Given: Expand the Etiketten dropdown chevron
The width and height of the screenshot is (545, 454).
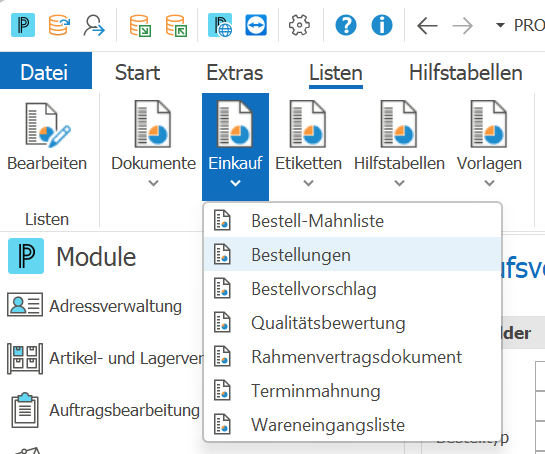Looking at the screenshot, I should 308,183.
